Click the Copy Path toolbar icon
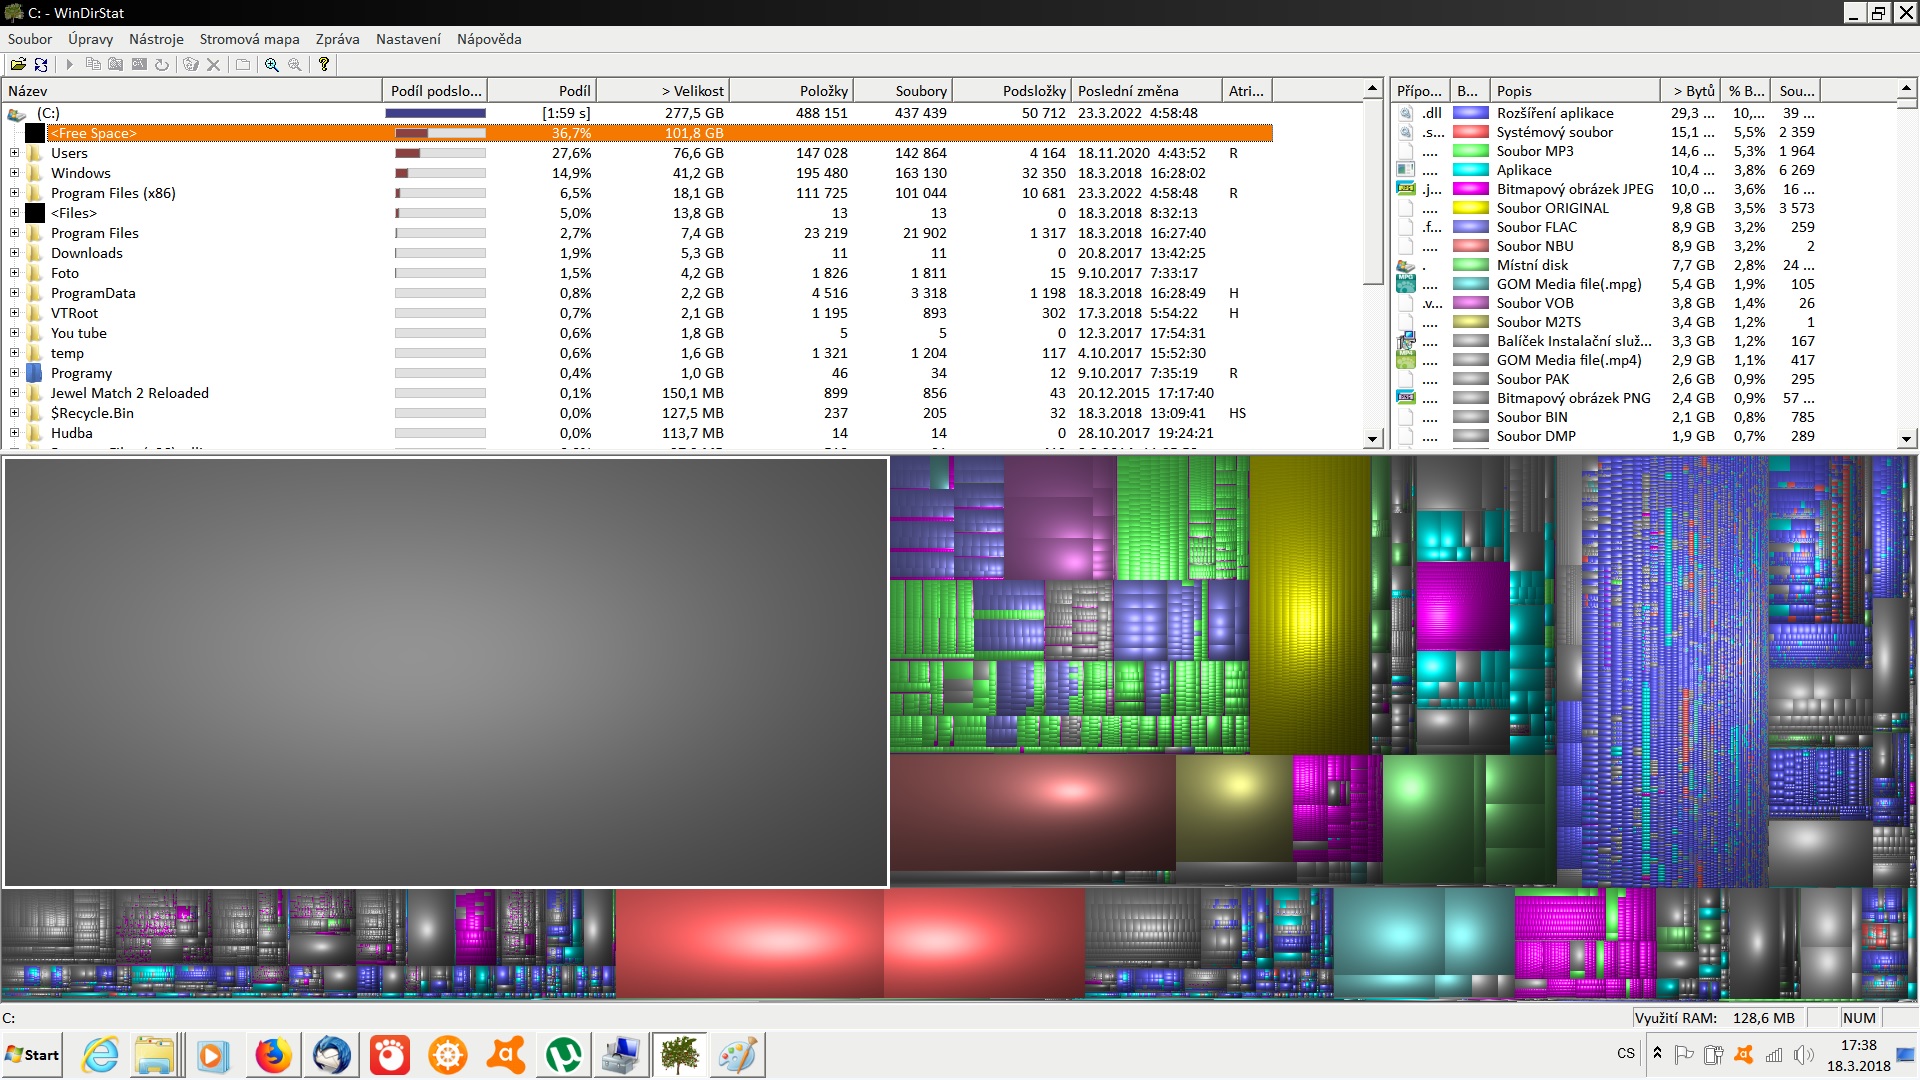 93,64
